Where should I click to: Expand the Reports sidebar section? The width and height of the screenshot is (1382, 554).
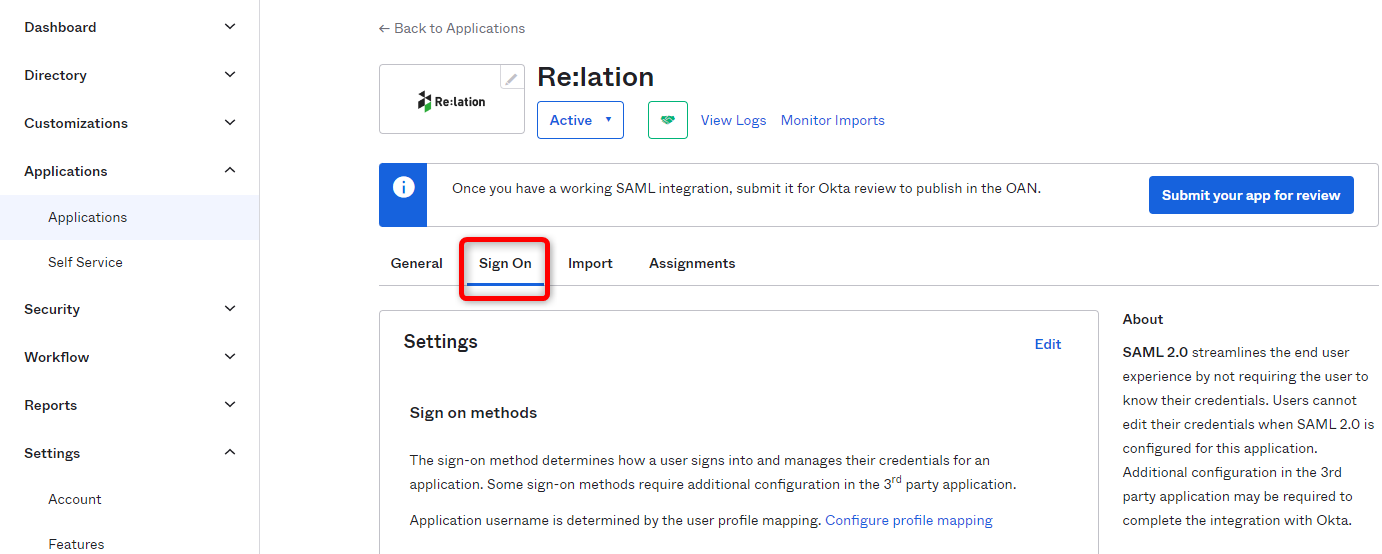coord(130,405)
